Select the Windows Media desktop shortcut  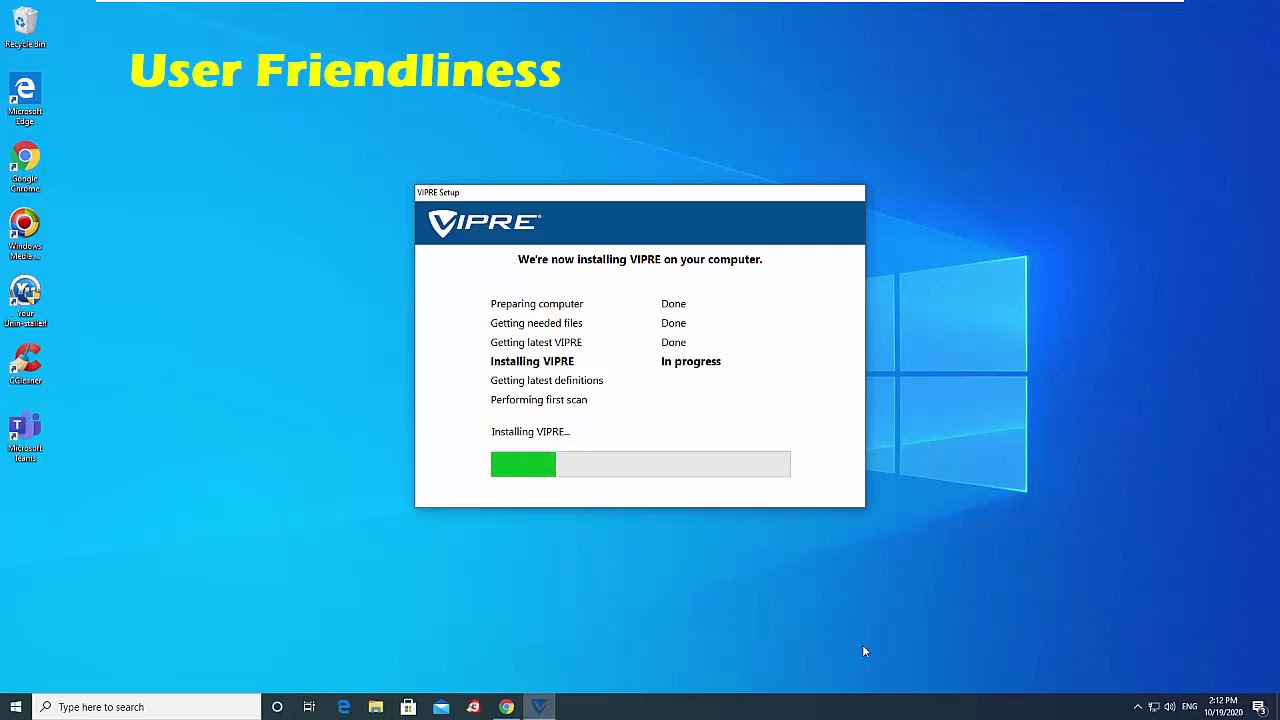coord(25,236)
